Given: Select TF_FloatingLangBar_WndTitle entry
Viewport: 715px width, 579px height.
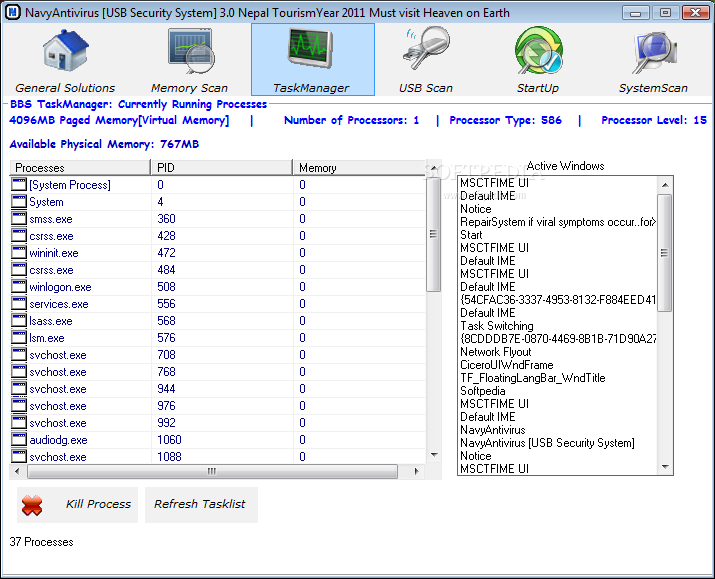Looking at the screenshot, I should click(x=533, y=378).
